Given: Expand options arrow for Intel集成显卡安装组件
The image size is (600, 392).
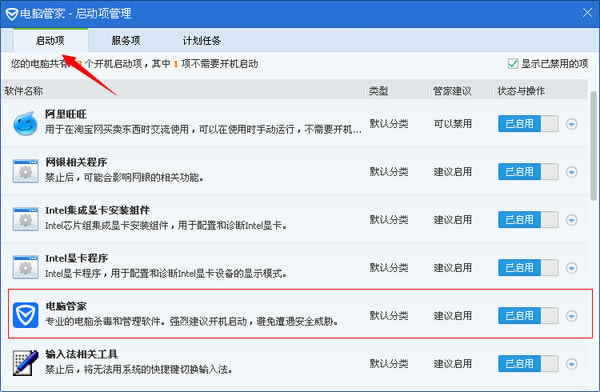Looking at the screenshot, I should pyautogui.click(x=572, y=220).
